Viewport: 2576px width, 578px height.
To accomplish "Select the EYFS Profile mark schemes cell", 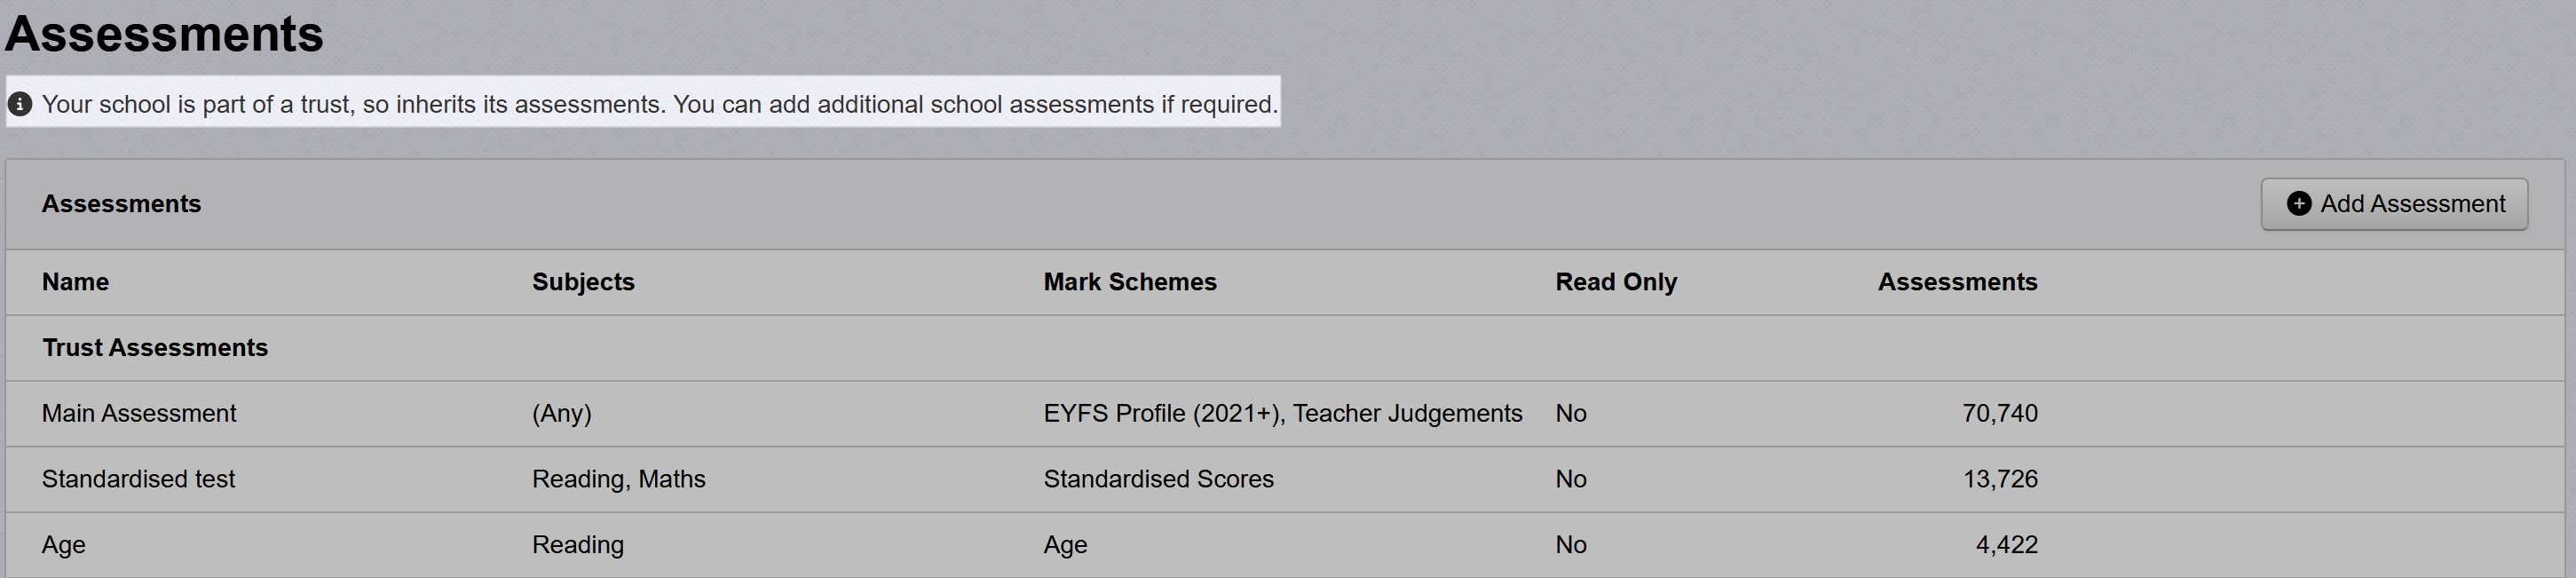I will (x=1282, y=413).
